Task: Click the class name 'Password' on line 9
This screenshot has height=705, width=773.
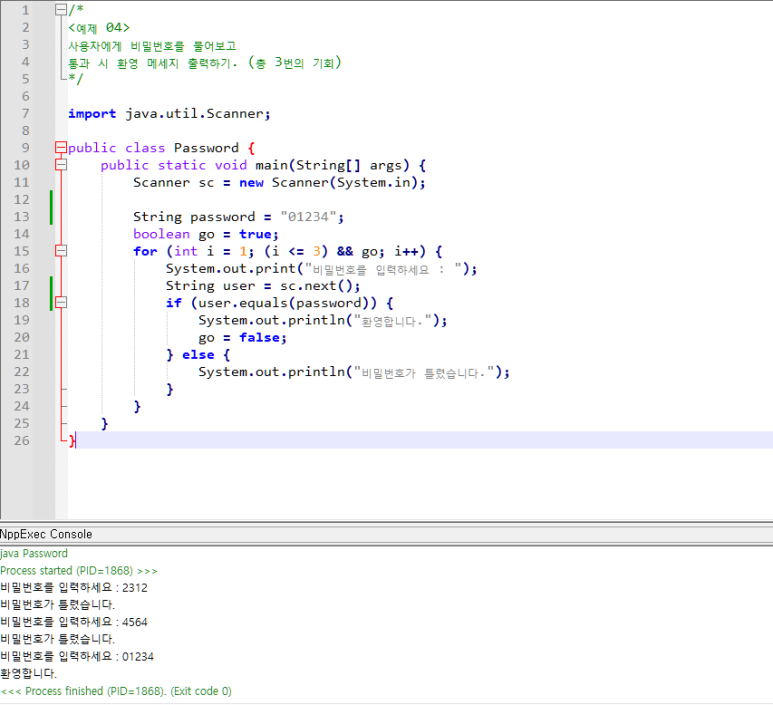Action: pyautogui.click(x=206, y=148)
